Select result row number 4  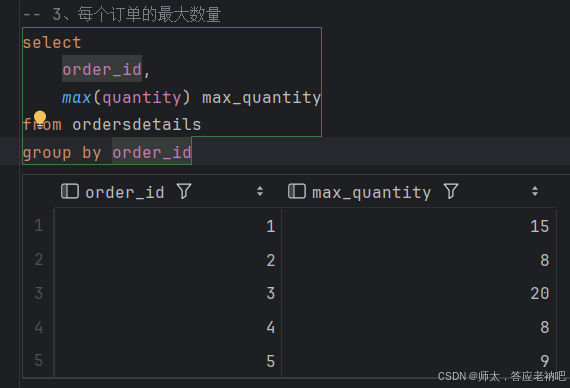pyautogui.click(x=39, y=327)
